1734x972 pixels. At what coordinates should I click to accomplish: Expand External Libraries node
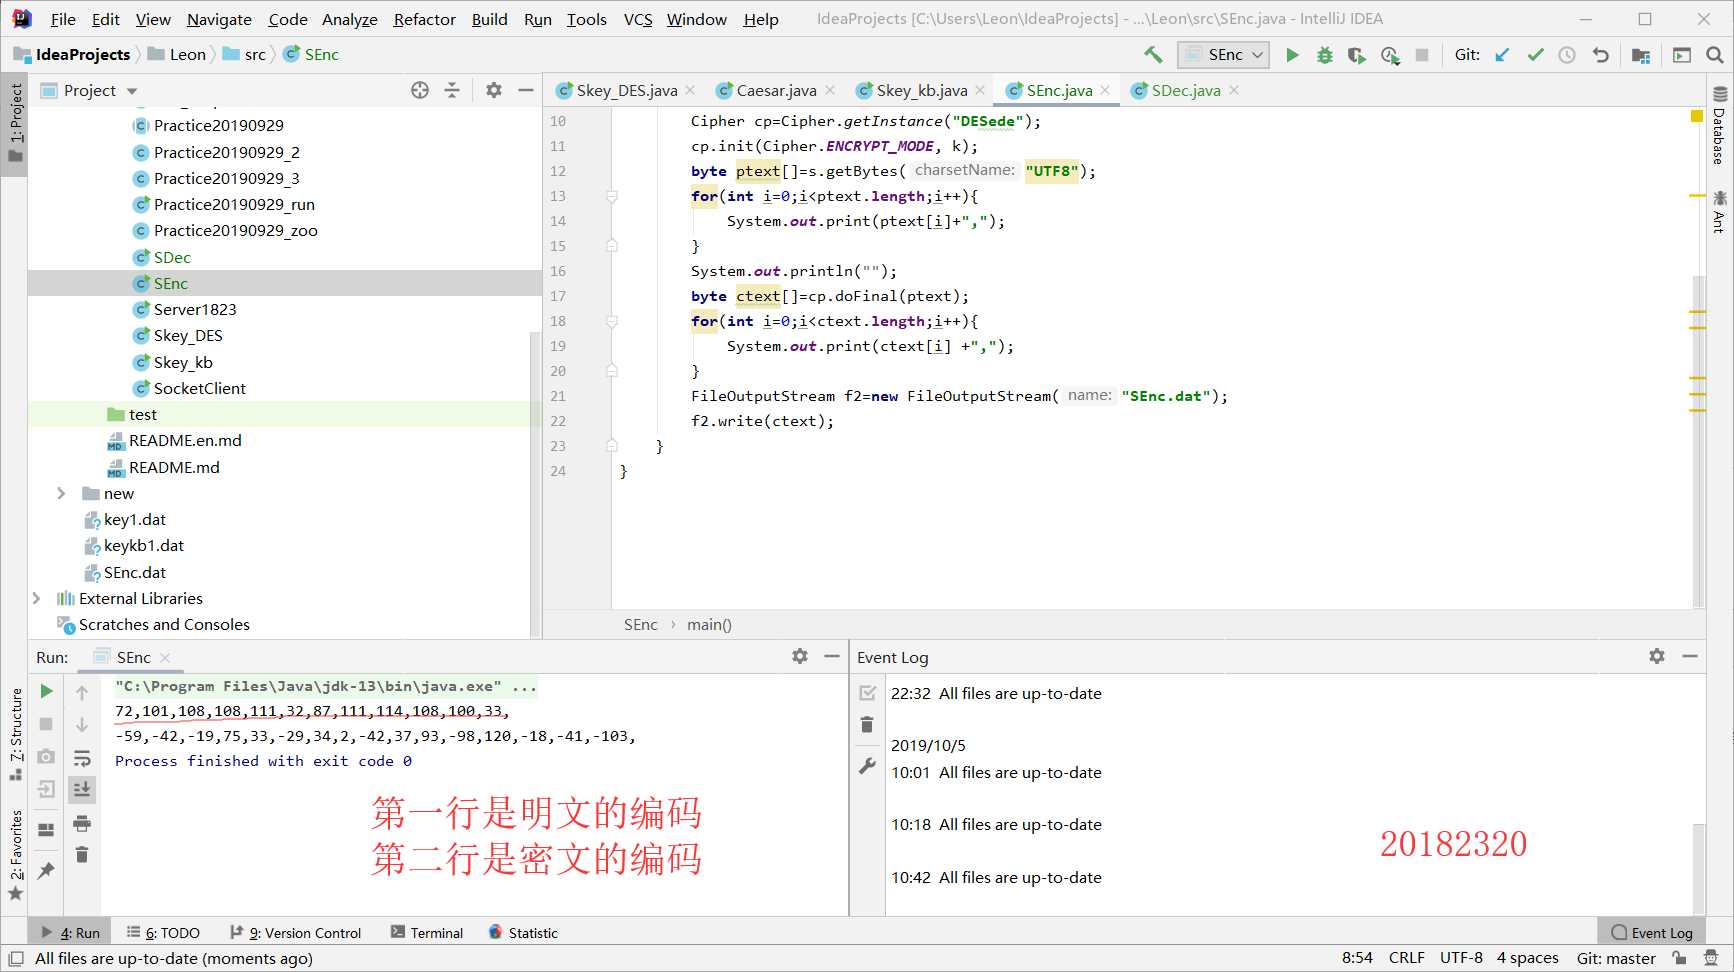coord(36,598)
